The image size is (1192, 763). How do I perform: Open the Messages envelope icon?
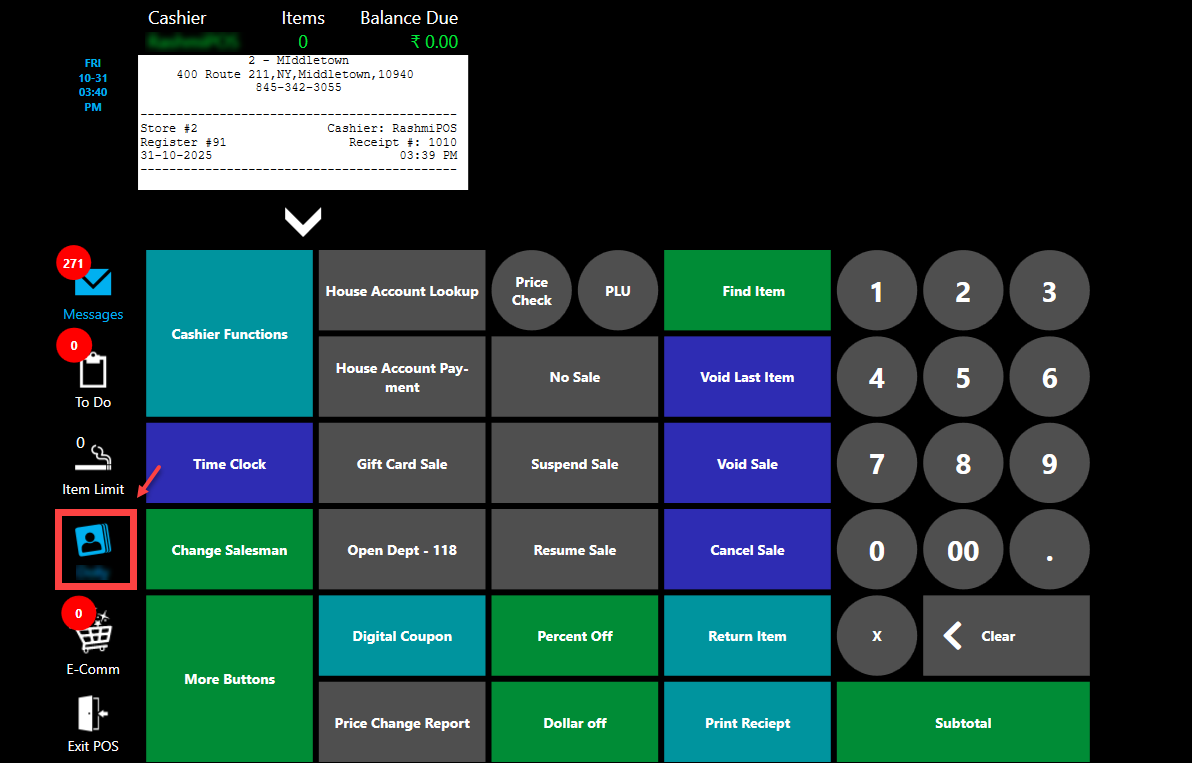(x=93, y=283)
